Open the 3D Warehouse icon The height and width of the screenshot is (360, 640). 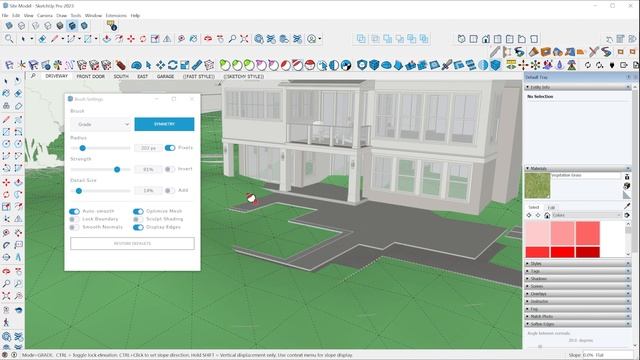coord(259,39)
